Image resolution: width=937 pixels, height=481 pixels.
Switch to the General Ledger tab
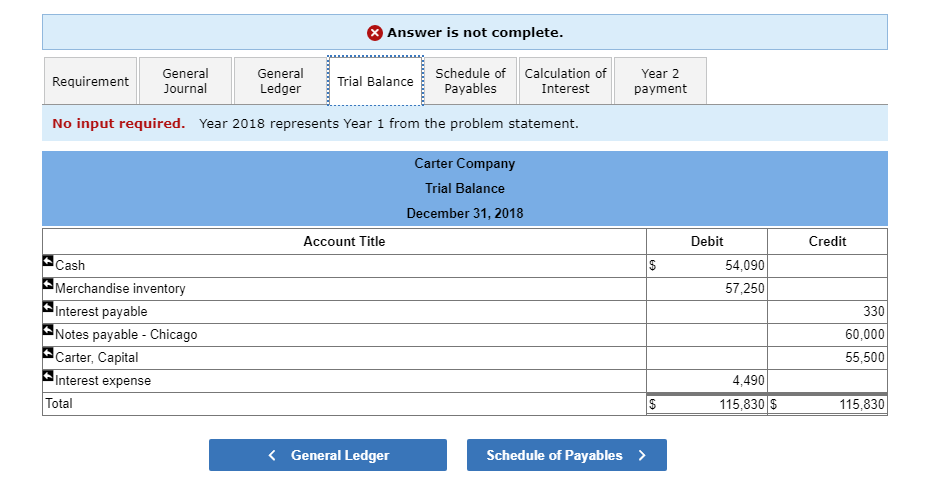tap(280, 81)
